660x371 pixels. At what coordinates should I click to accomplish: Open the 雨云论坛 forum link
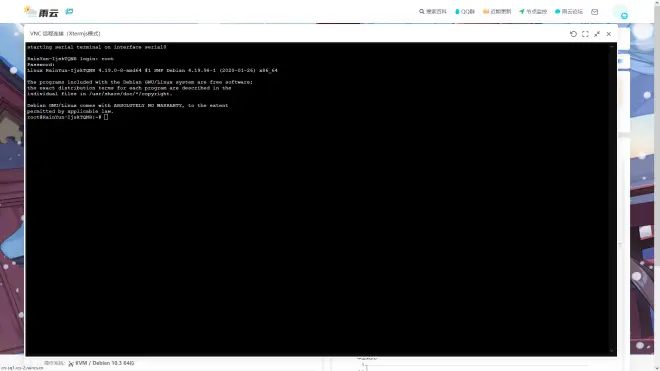(569, 12)
